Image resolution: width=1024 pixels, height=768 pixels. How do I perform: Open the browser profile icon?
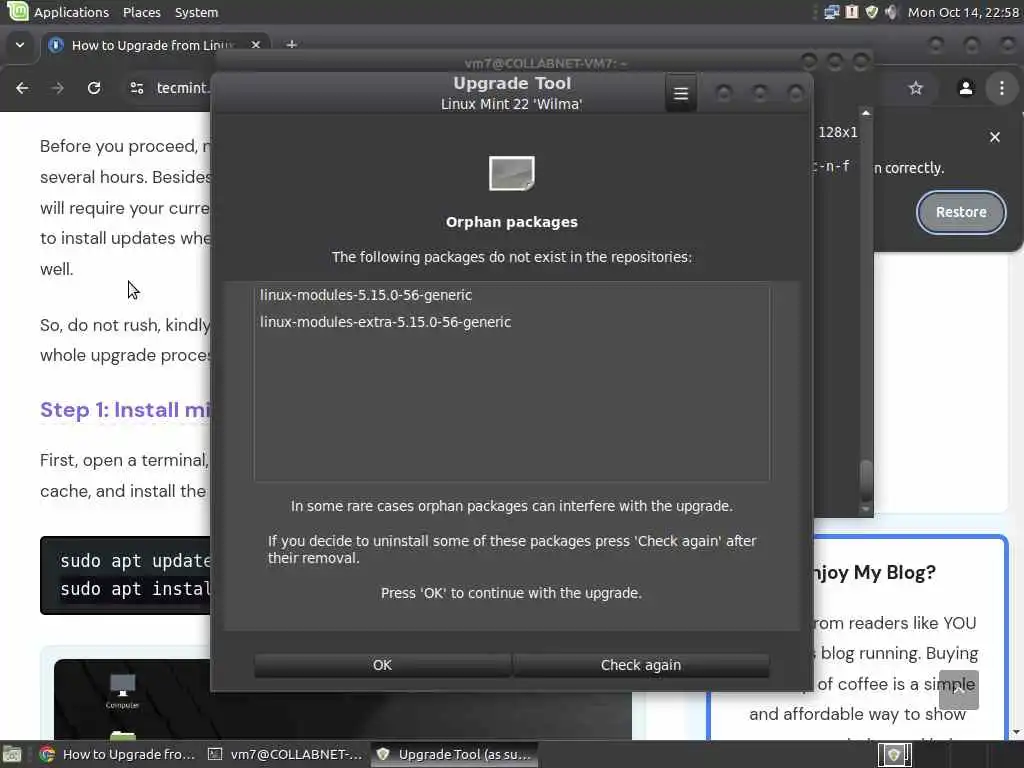click(966, 88)
